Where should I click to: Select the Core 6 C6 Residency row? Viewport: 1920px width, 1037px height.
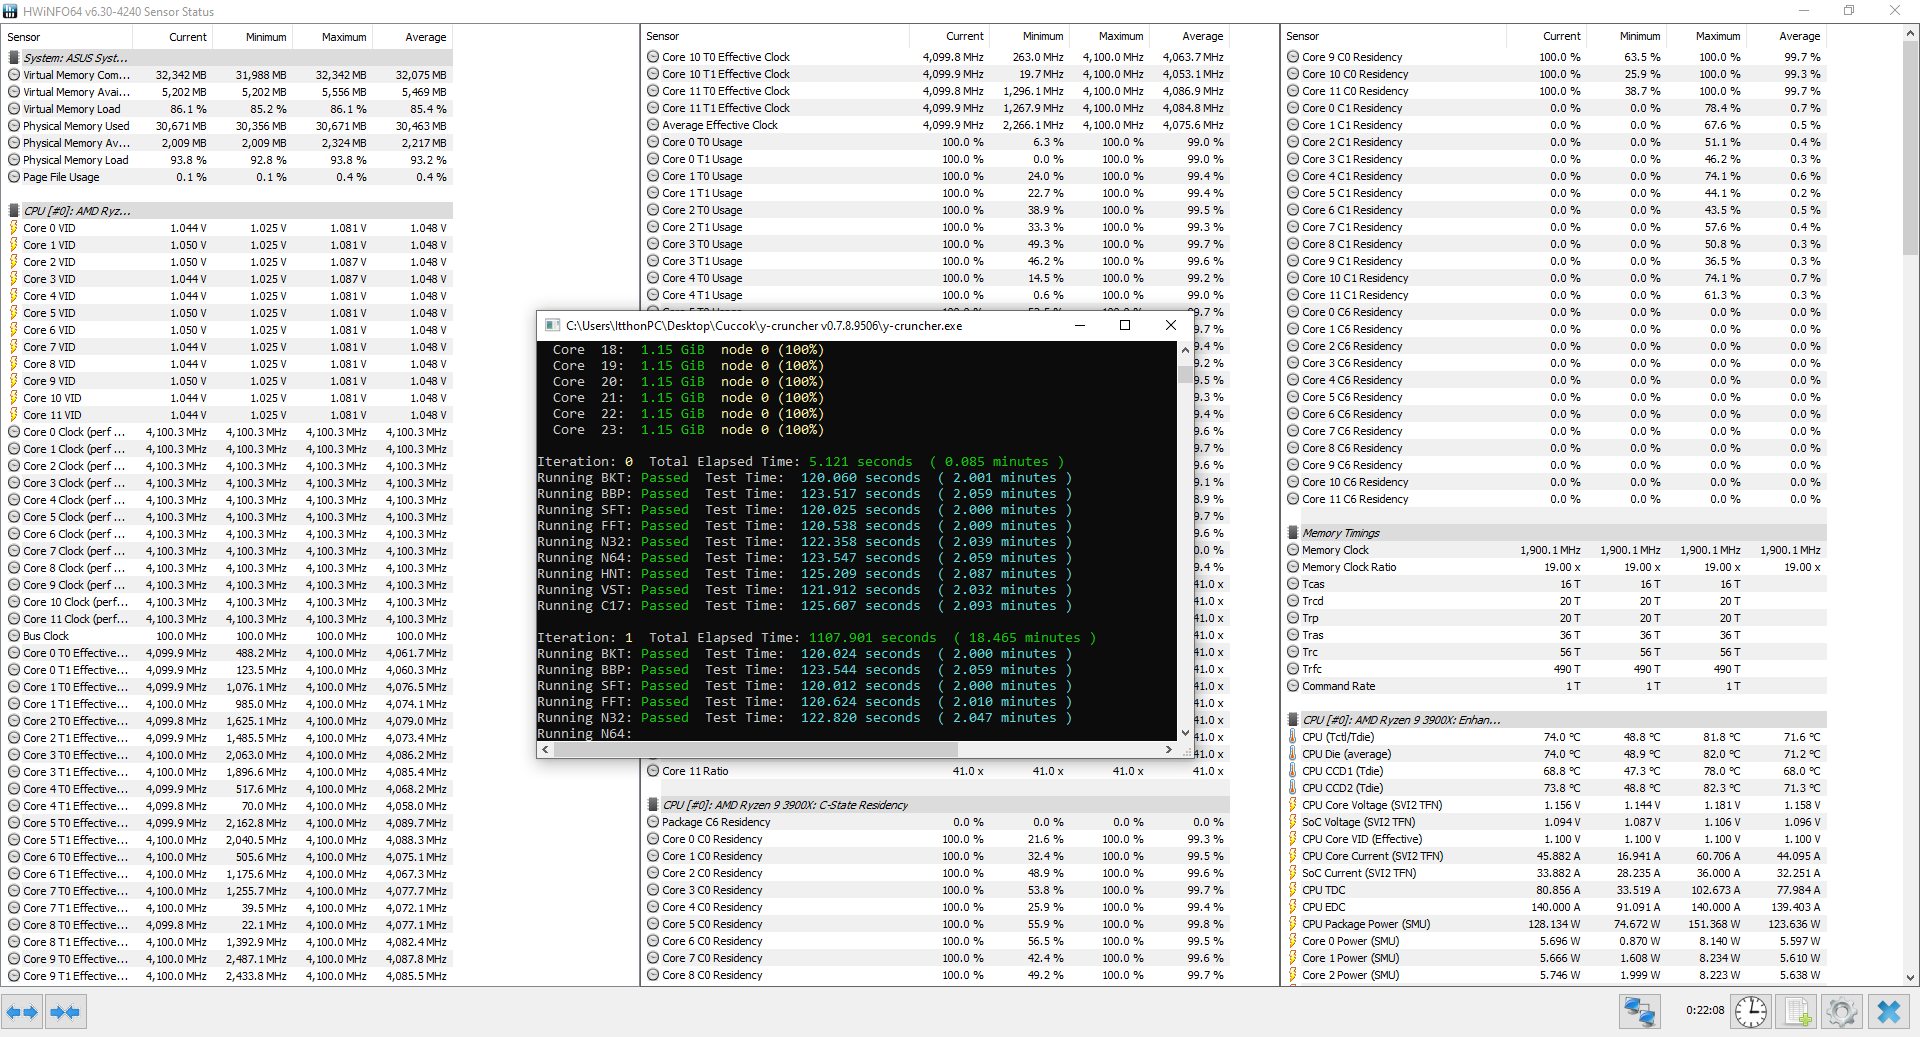pyautogui.click(x=1556, y=414)
